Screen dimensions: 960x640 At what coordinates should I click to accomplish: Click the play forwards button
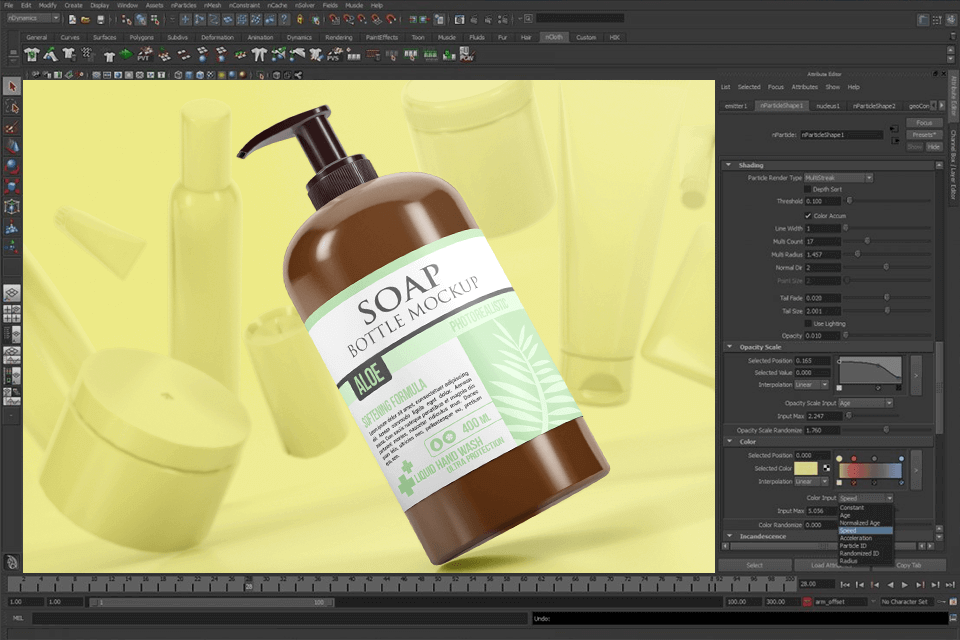pyautogui.click(x=904, y=585)
